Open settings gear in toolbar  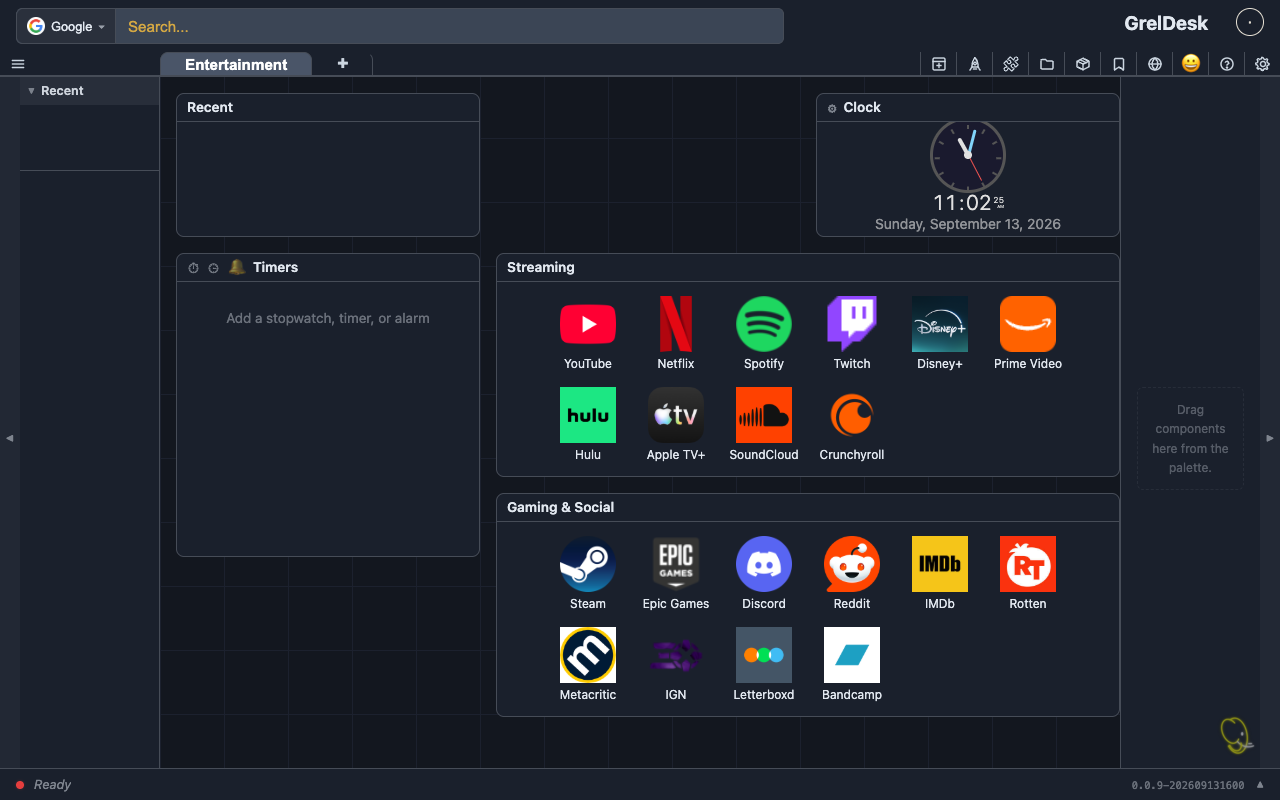click(1263, 64)
